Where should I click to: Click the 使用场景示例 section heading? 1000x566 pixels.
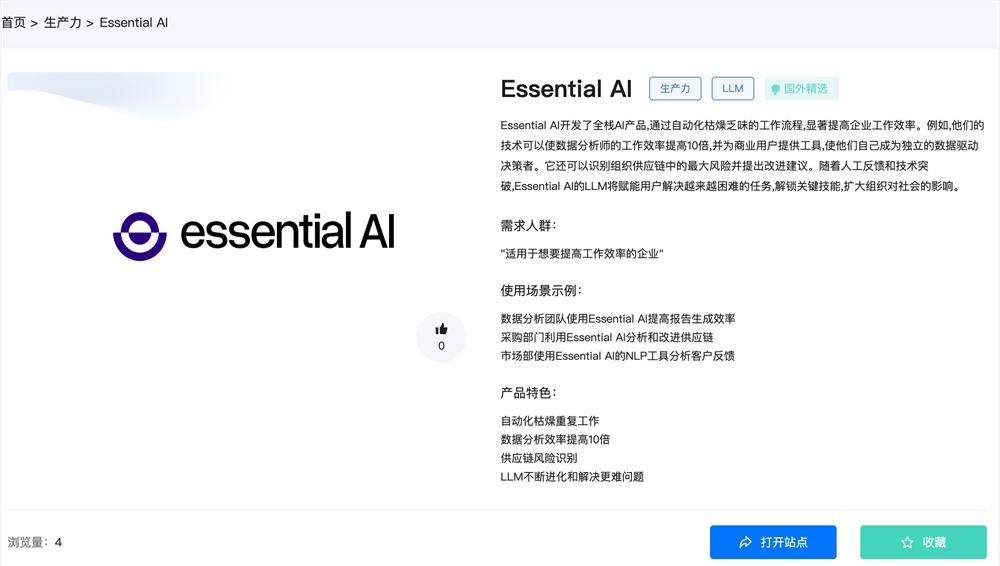541,291
